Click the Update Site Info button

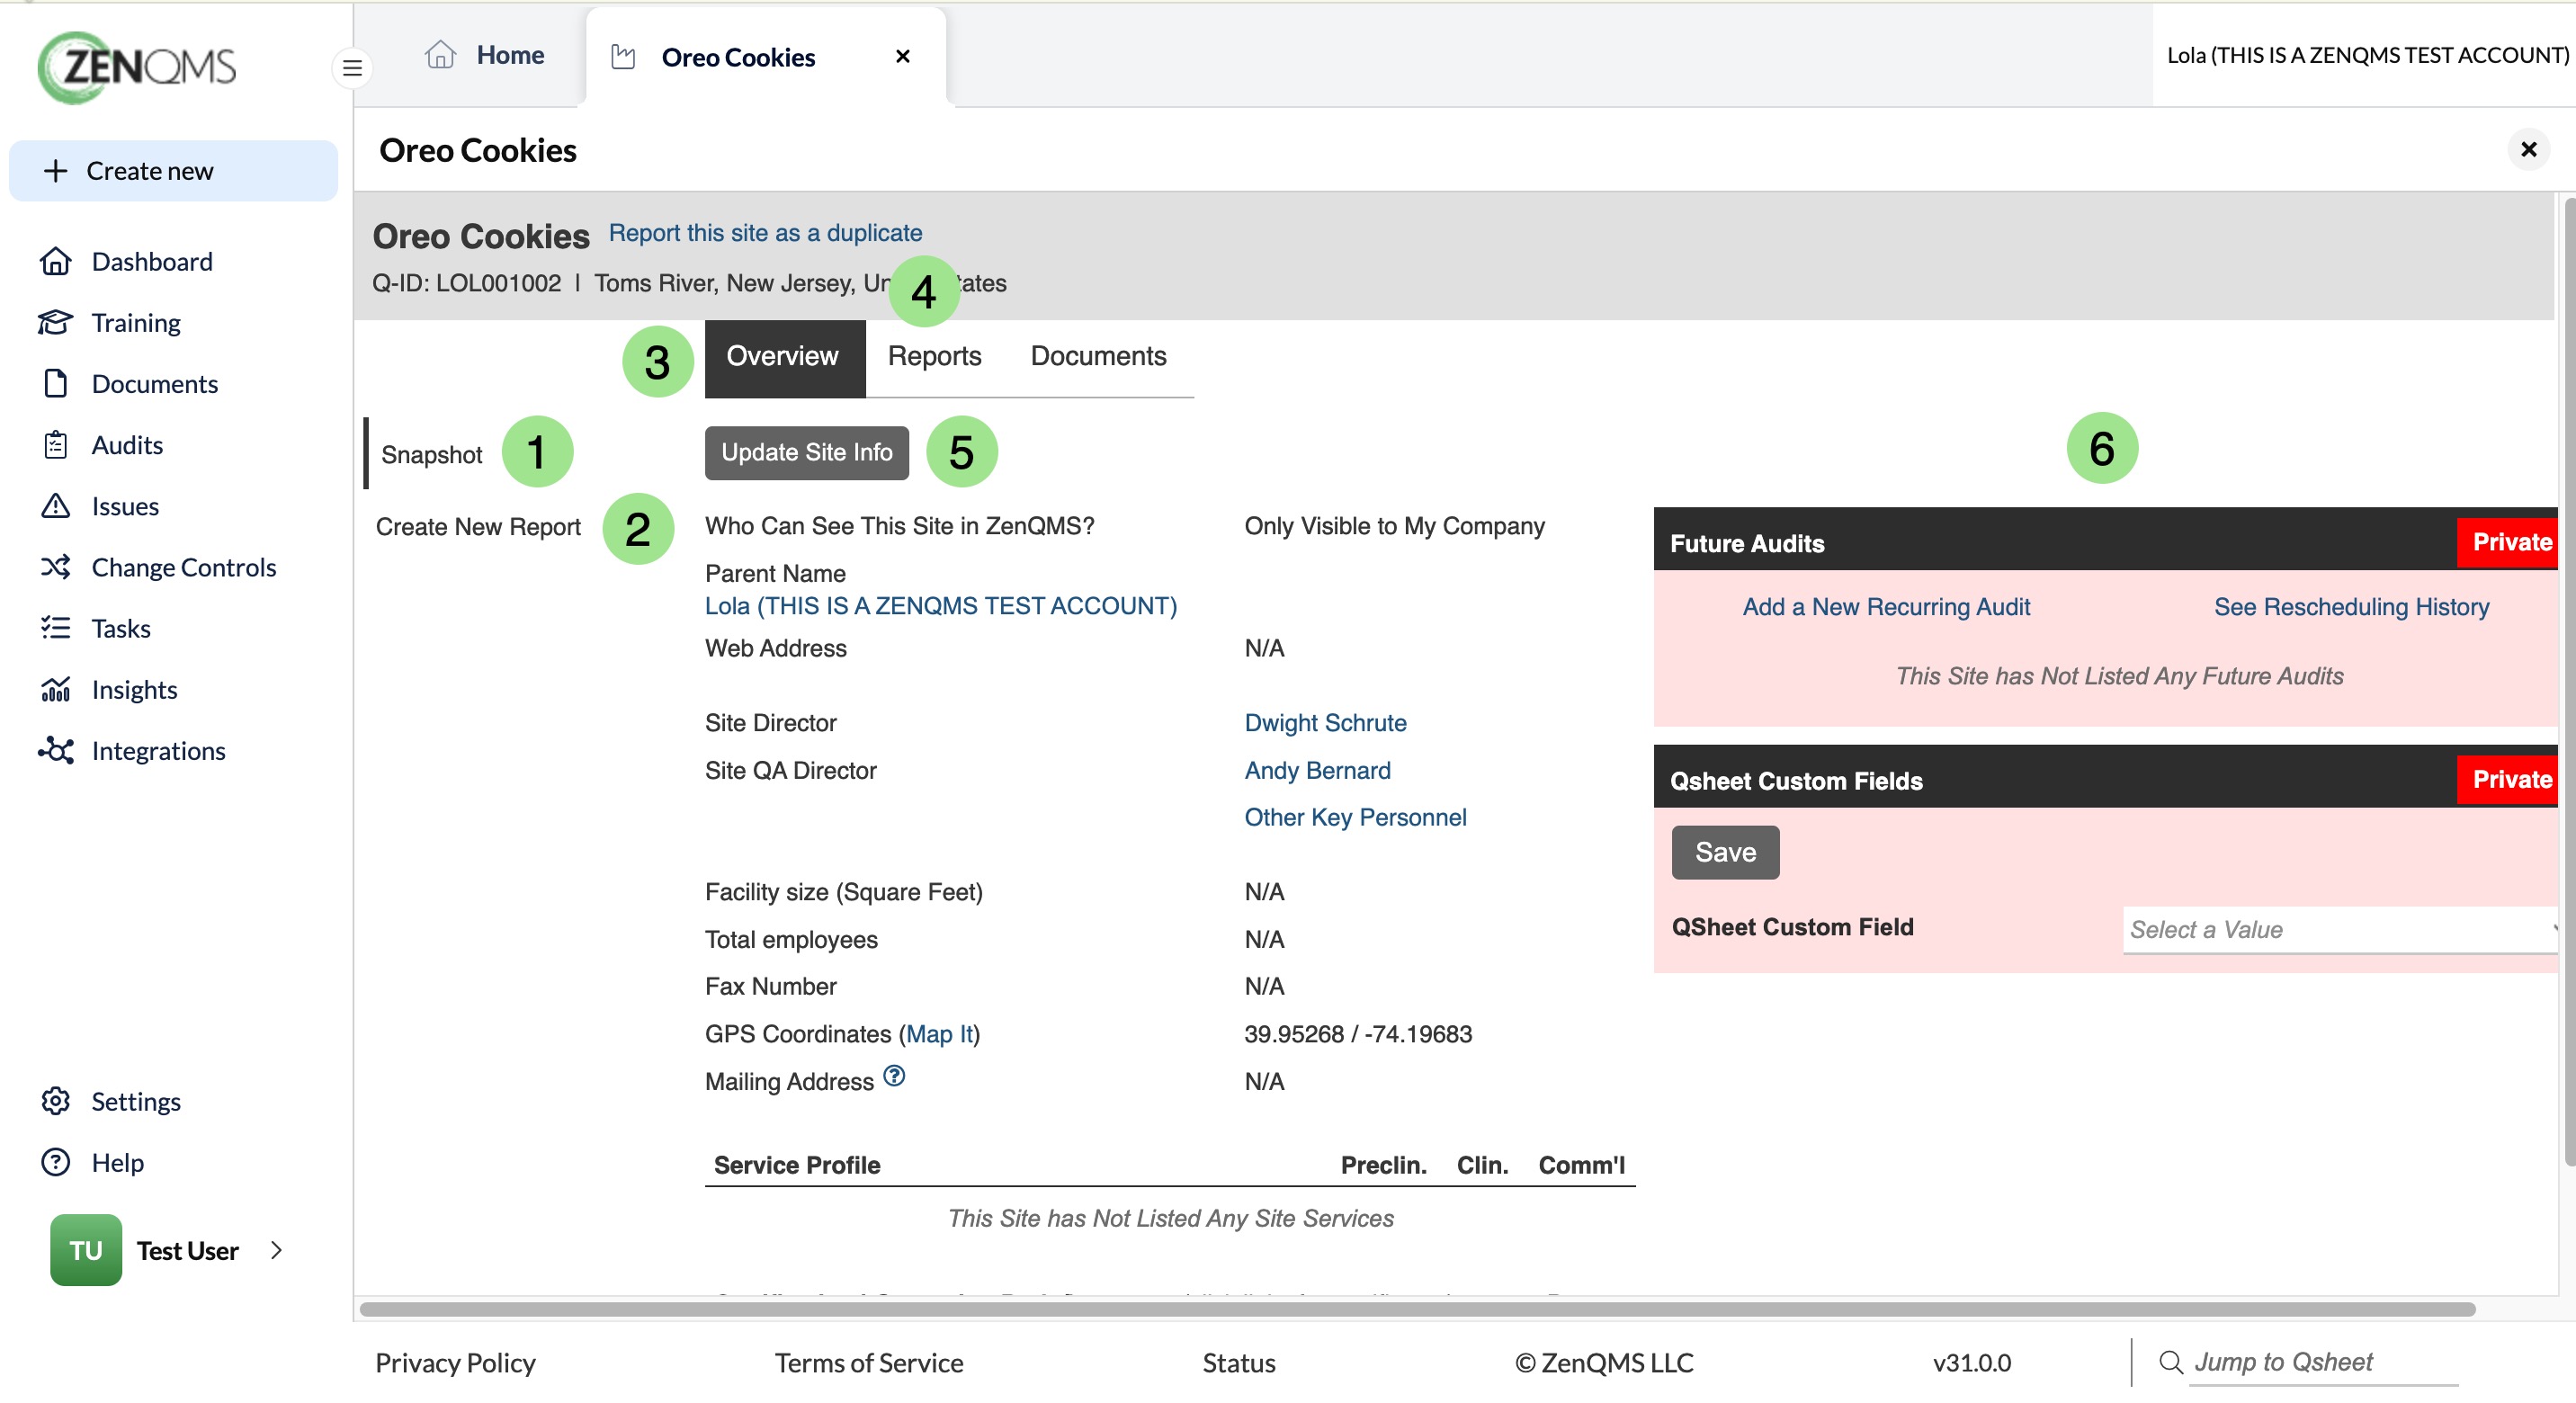pyautogui.click(x=806, y=453)
